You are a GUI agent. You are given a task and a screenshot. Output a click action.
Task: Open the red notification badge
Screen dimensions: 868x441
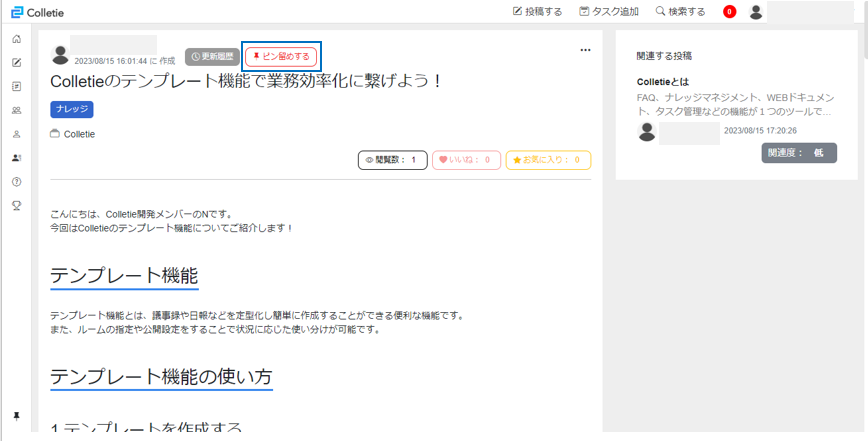730,12
